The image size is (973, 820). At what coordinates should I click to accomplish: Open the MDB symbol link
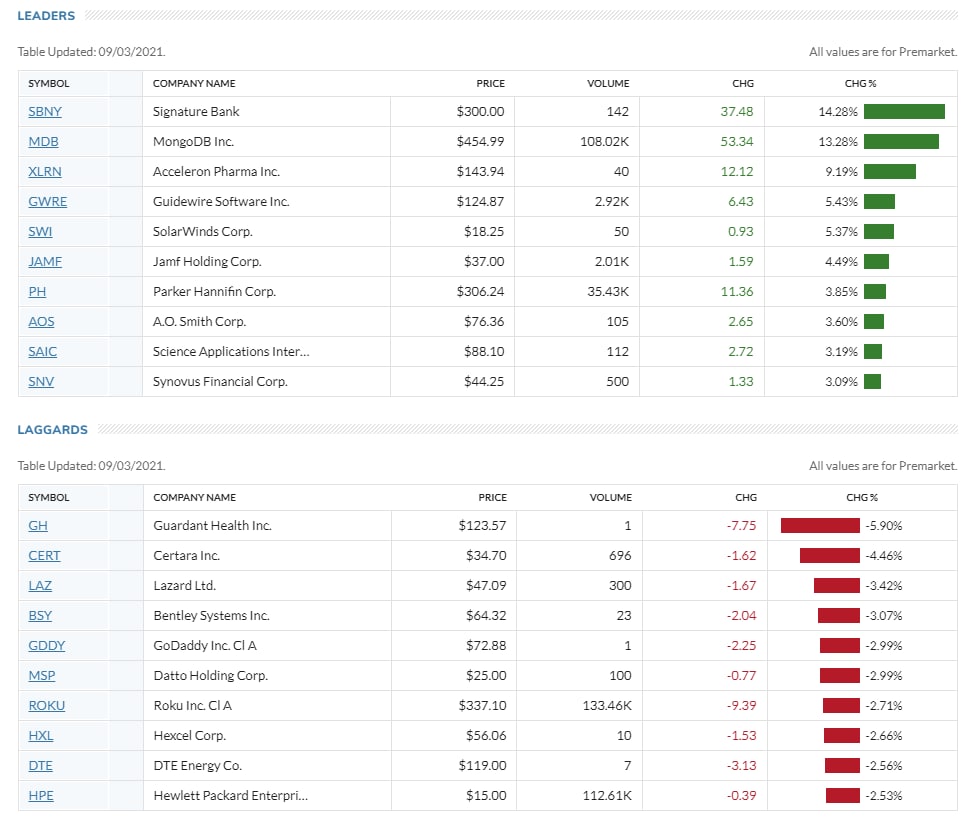click(x=43, y=142)
